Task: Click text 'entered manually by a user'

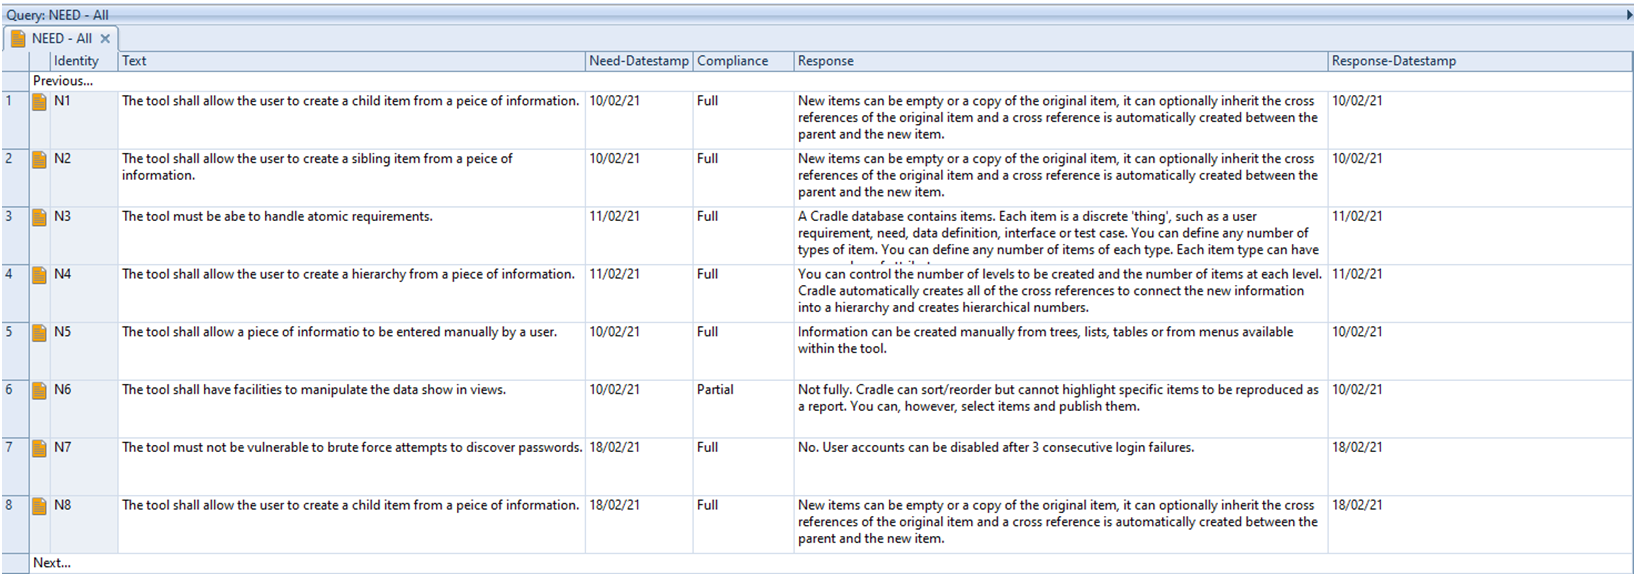Action: coord(475,332)
